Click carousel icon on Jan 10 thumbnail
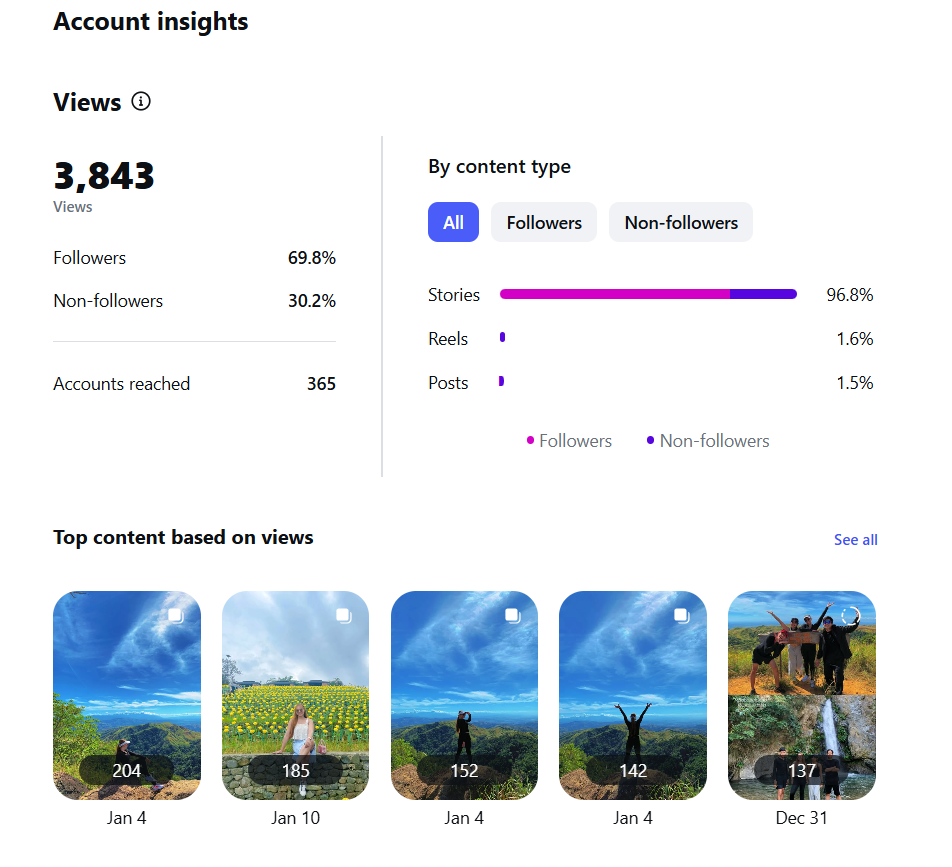Viewport: 952px width, 867px height. pos(344,616)
